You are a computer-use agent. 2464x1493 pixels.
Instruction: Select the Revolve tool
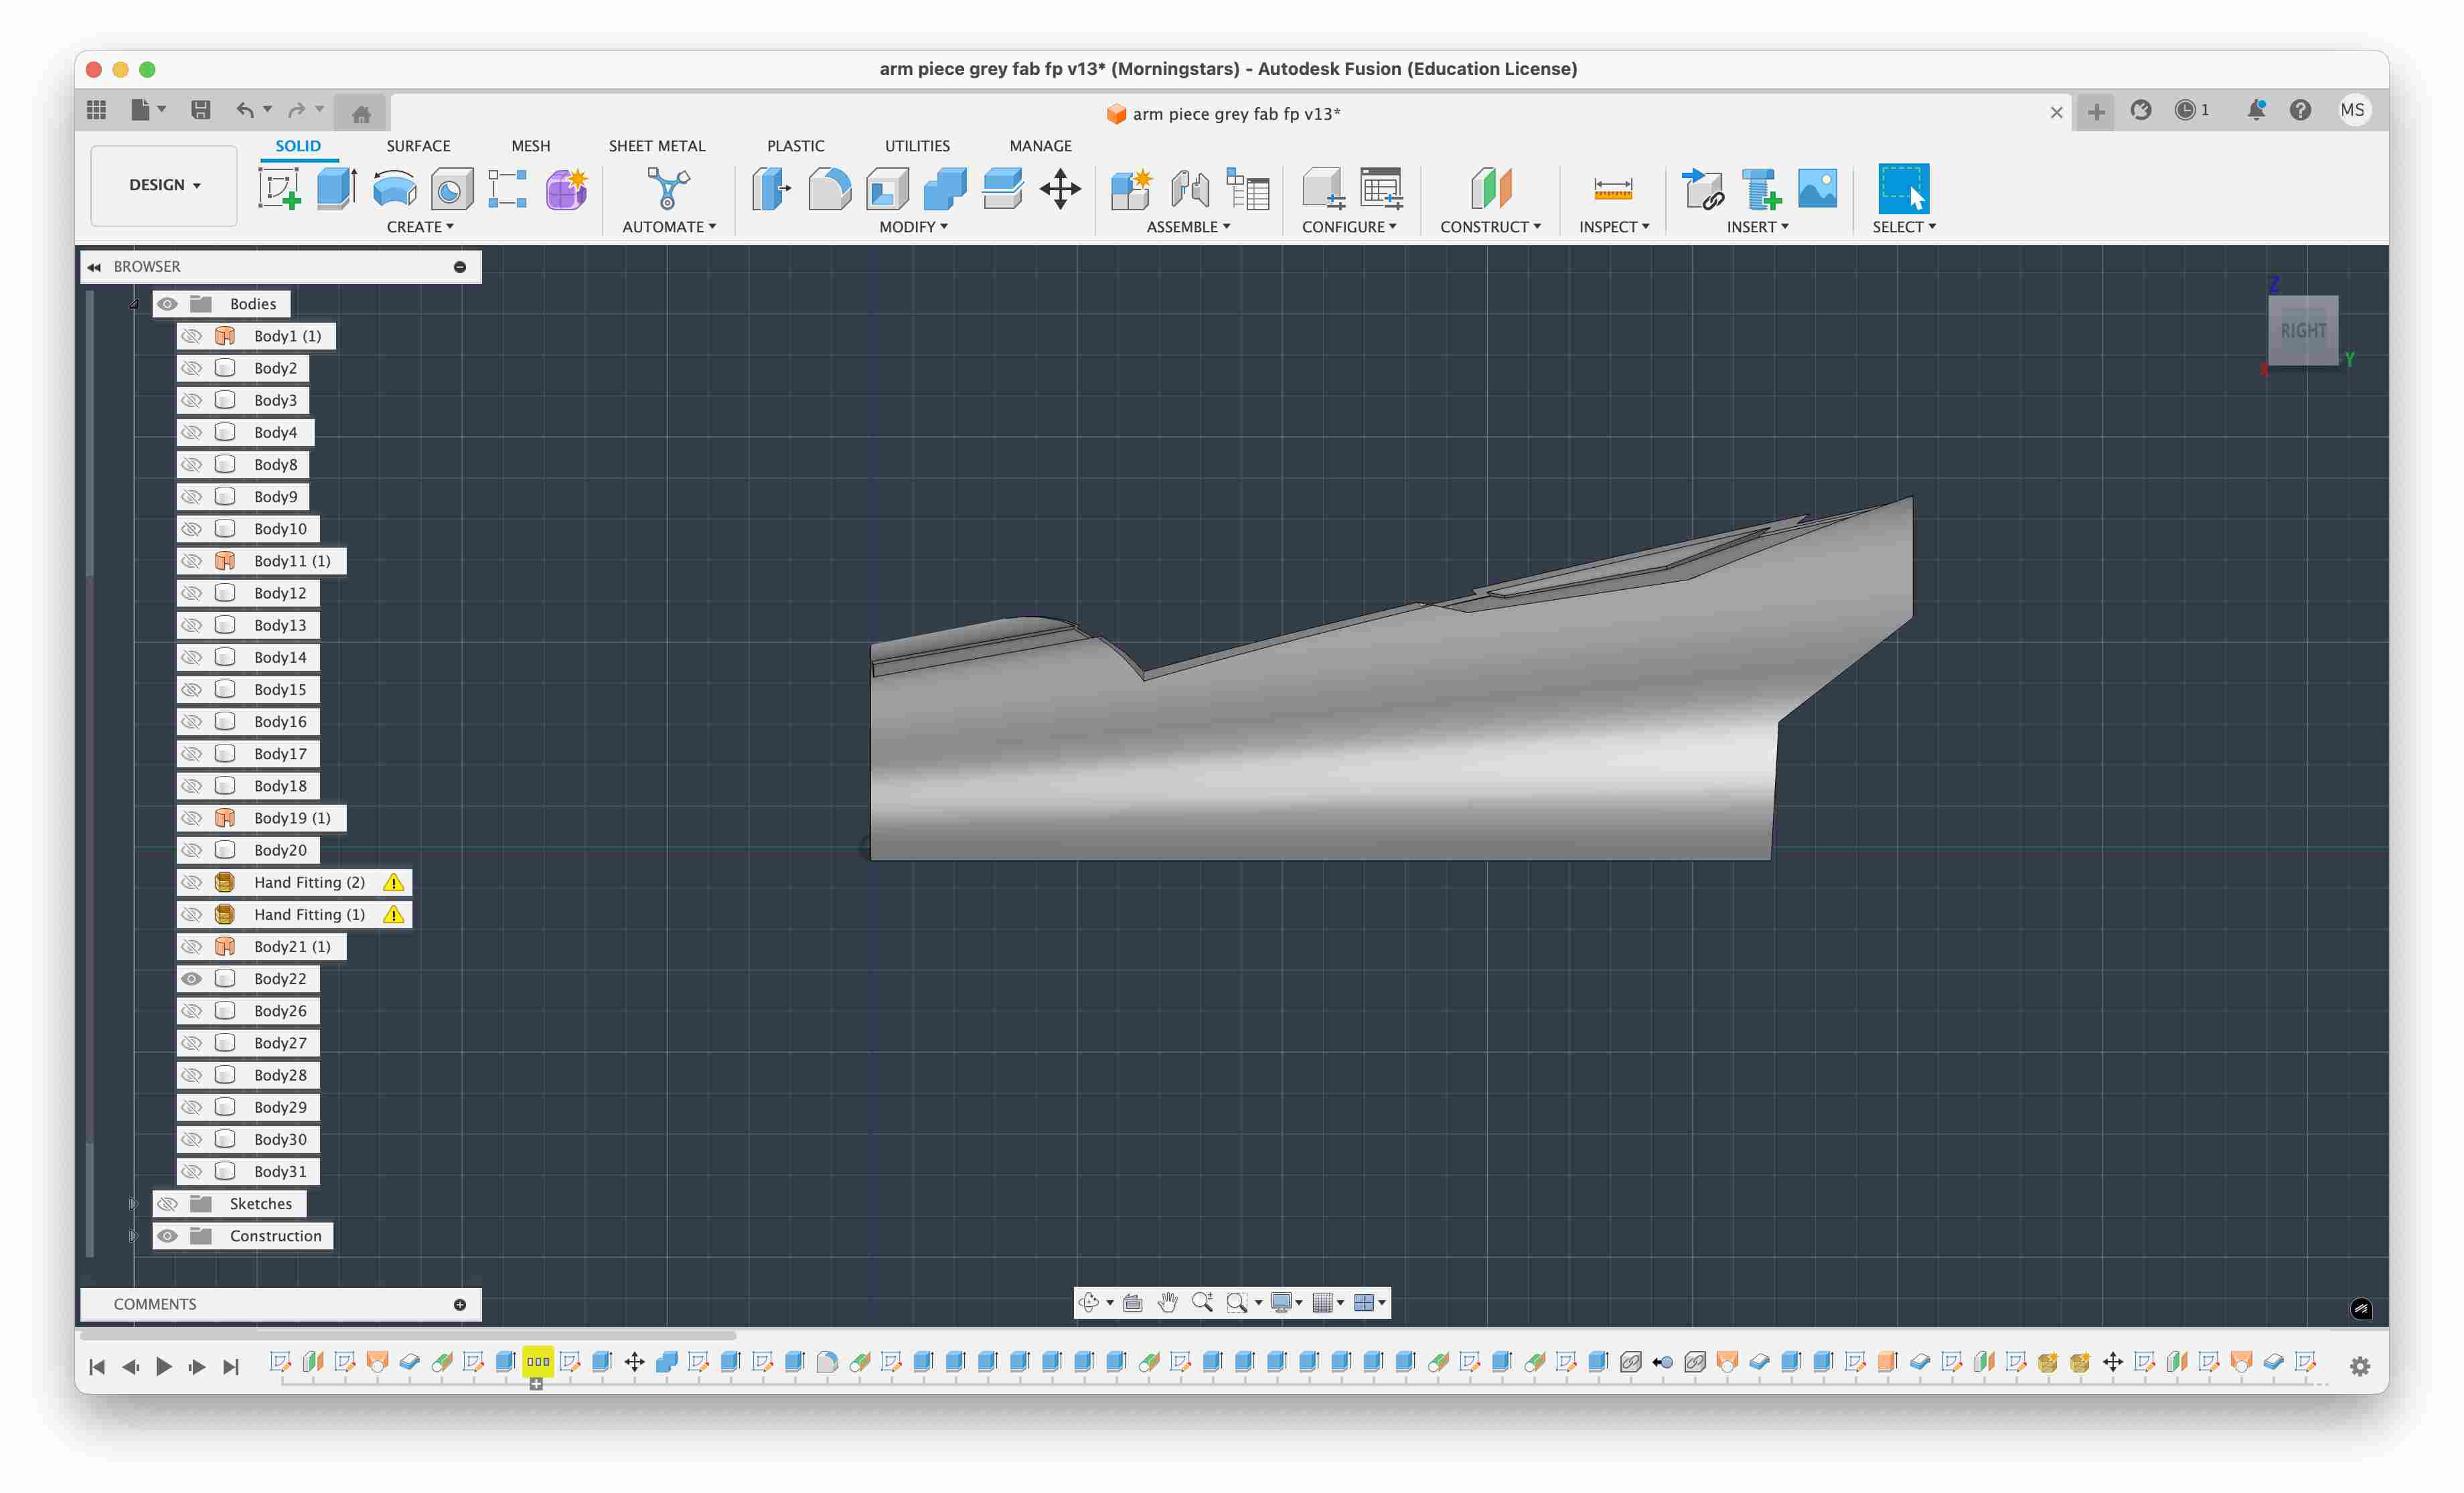click(394, 188)
